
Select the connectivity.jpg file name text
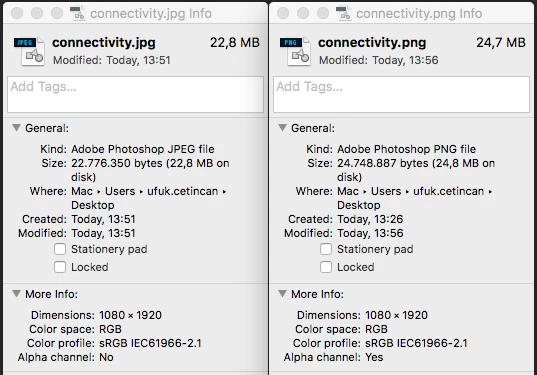coord(104,43)
